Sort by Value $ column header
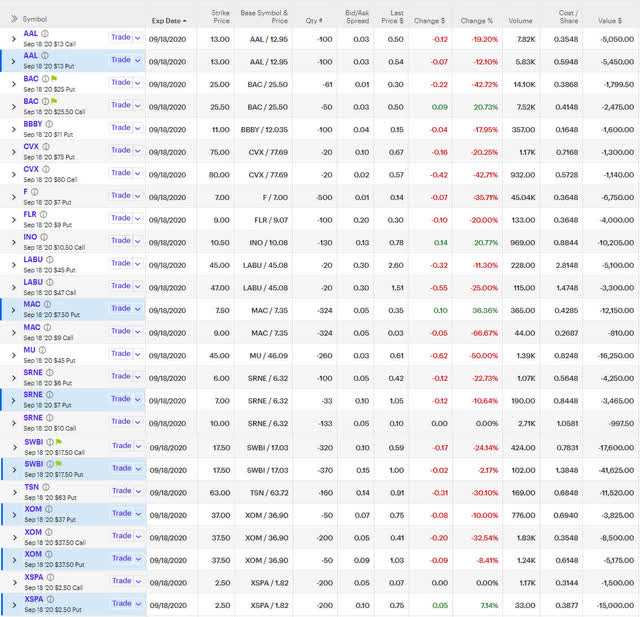Screen dimensions: 640x617 point(610,21)
